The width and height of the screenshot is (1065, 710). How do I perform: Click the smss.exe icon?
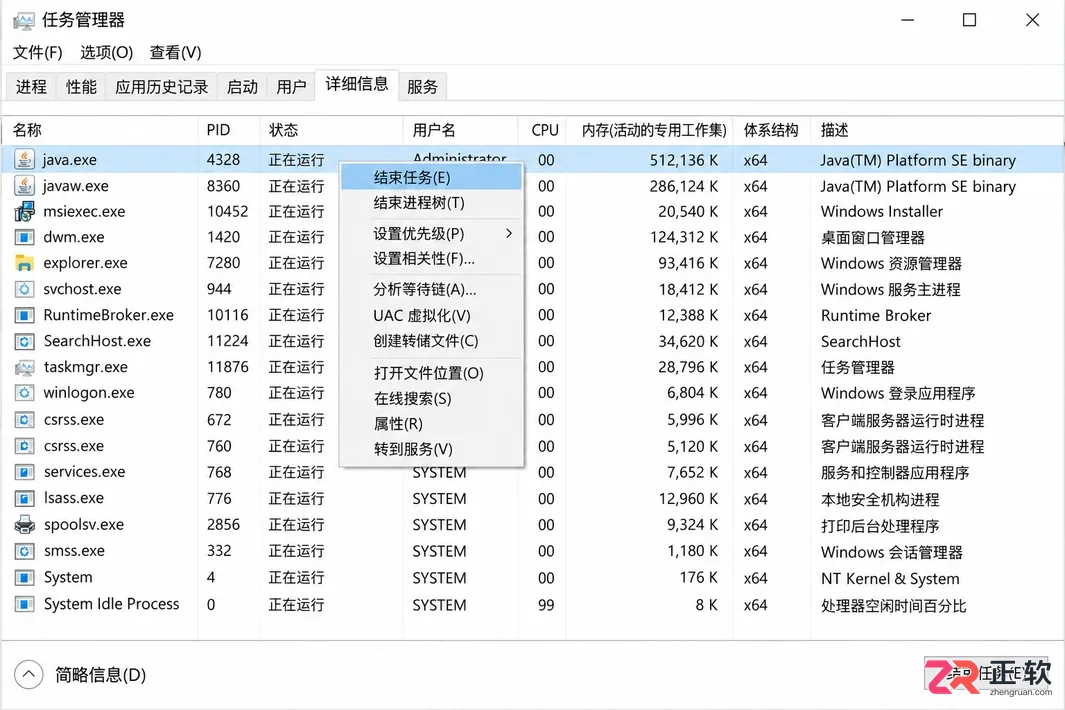click(x=24, y=551)
